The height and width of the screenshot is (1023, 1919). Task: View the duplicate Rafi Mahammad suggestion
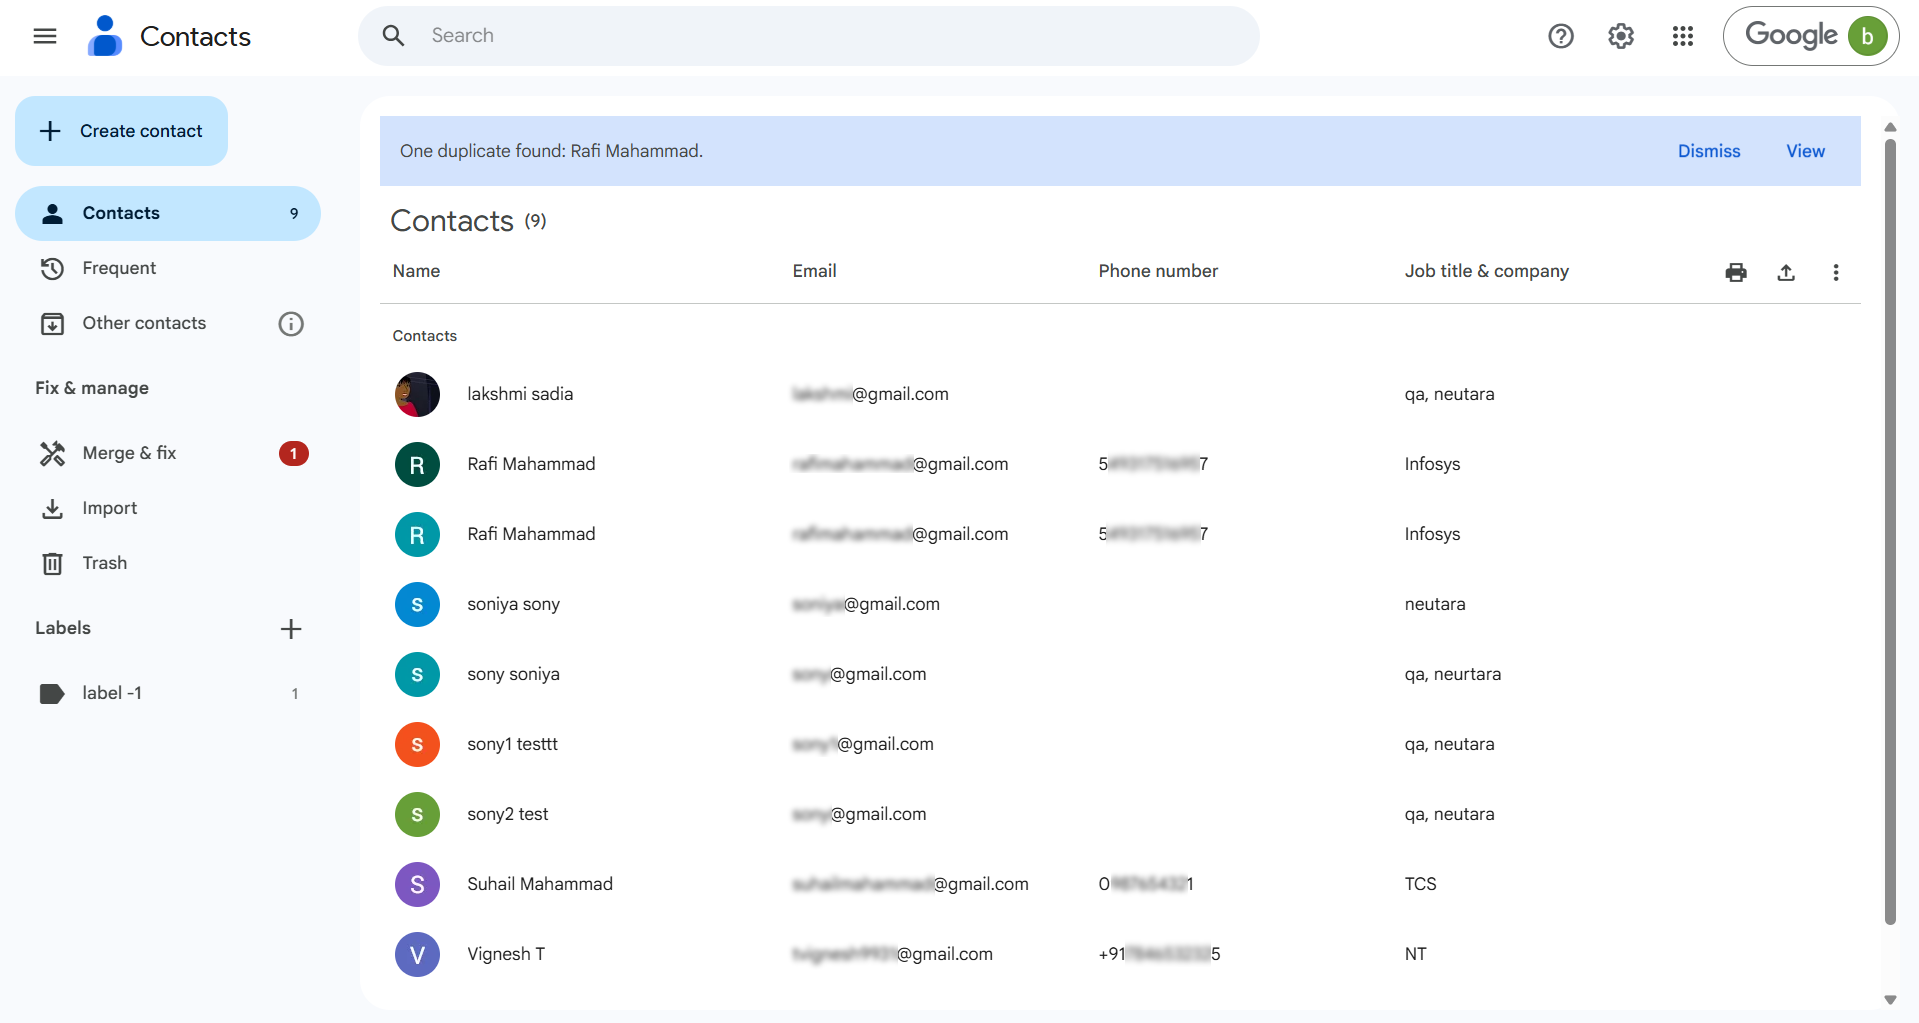(x=1805, y=151)
